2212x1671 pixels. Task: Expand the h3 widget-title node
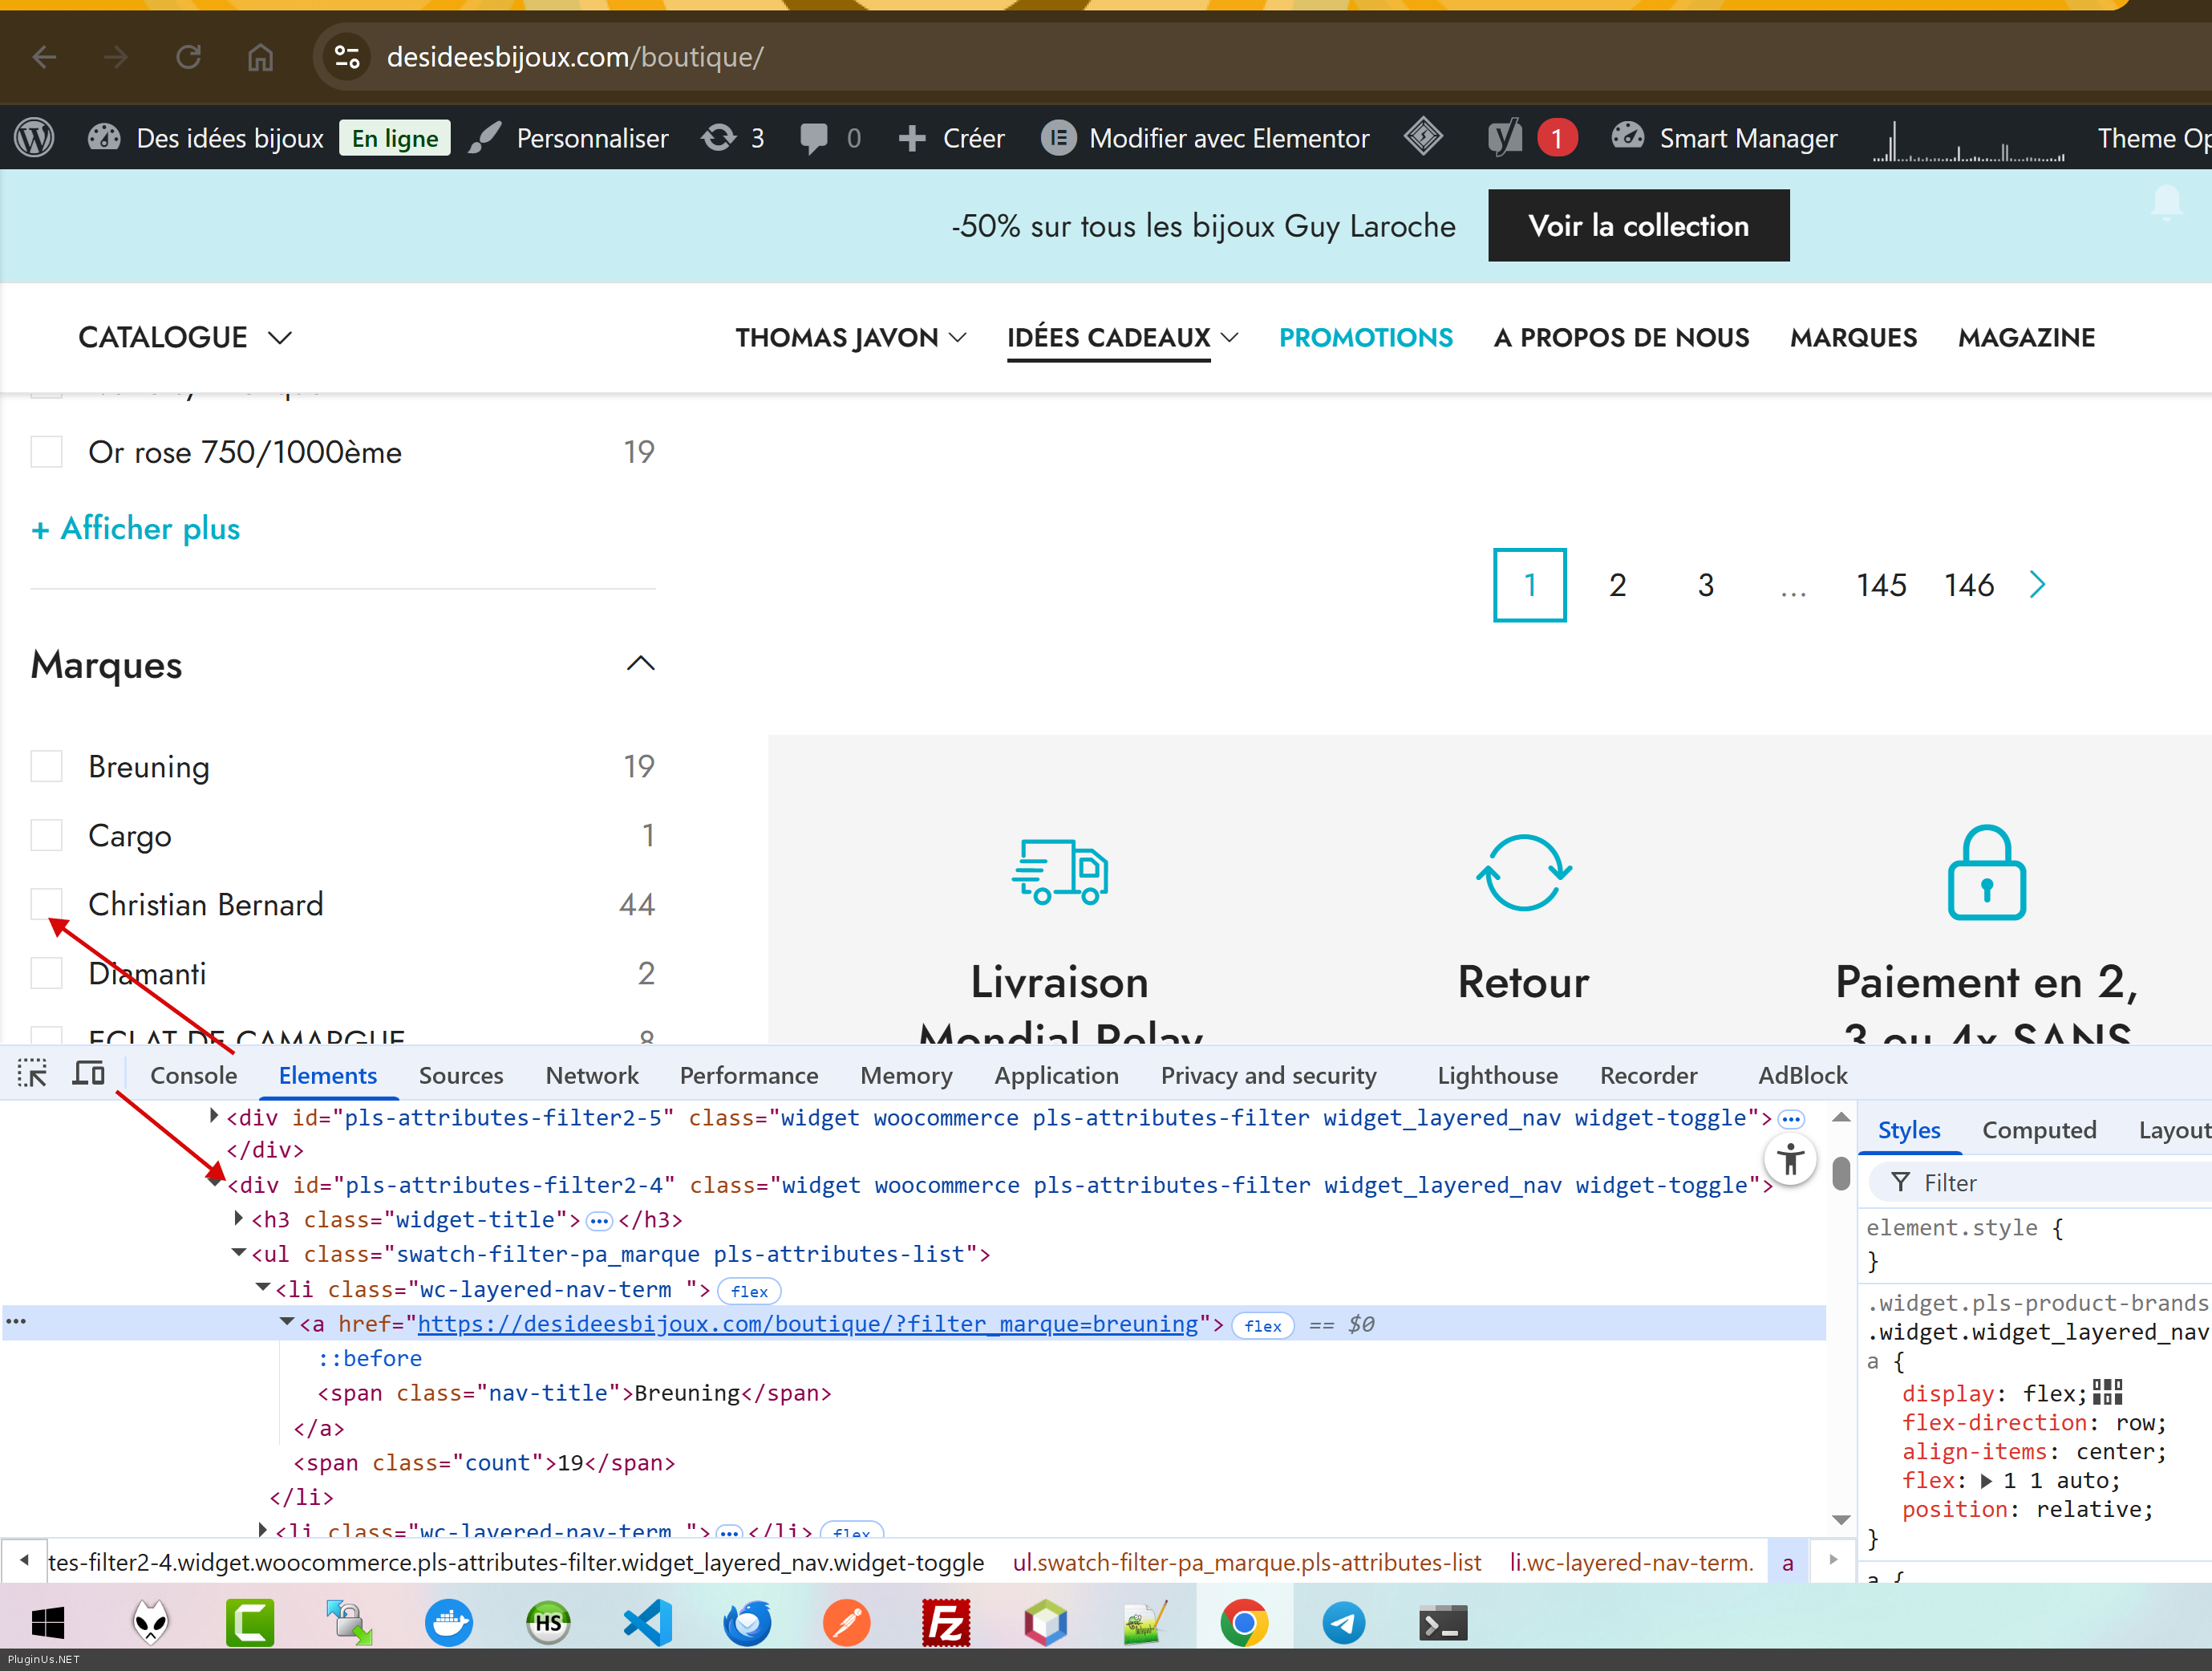tap(238, 1218)
